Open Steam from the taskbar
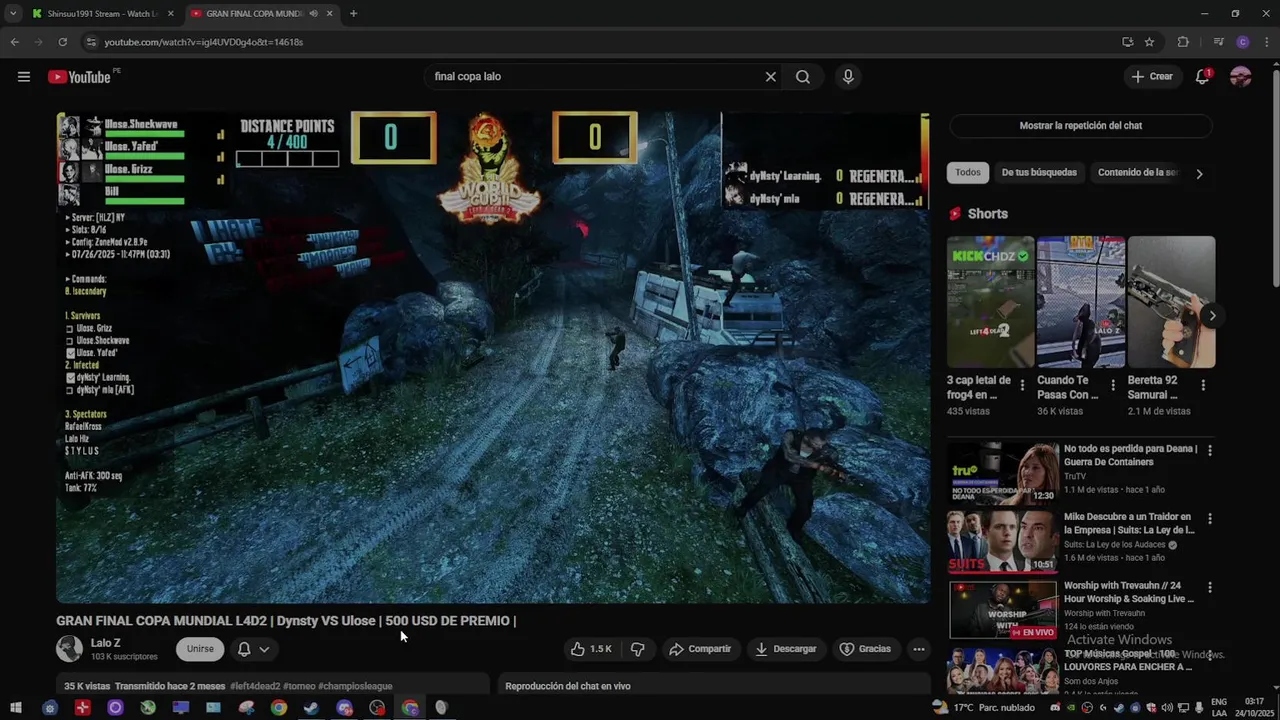The width and height of the screenshot is (1280, 720). click(x=312, y=708)
